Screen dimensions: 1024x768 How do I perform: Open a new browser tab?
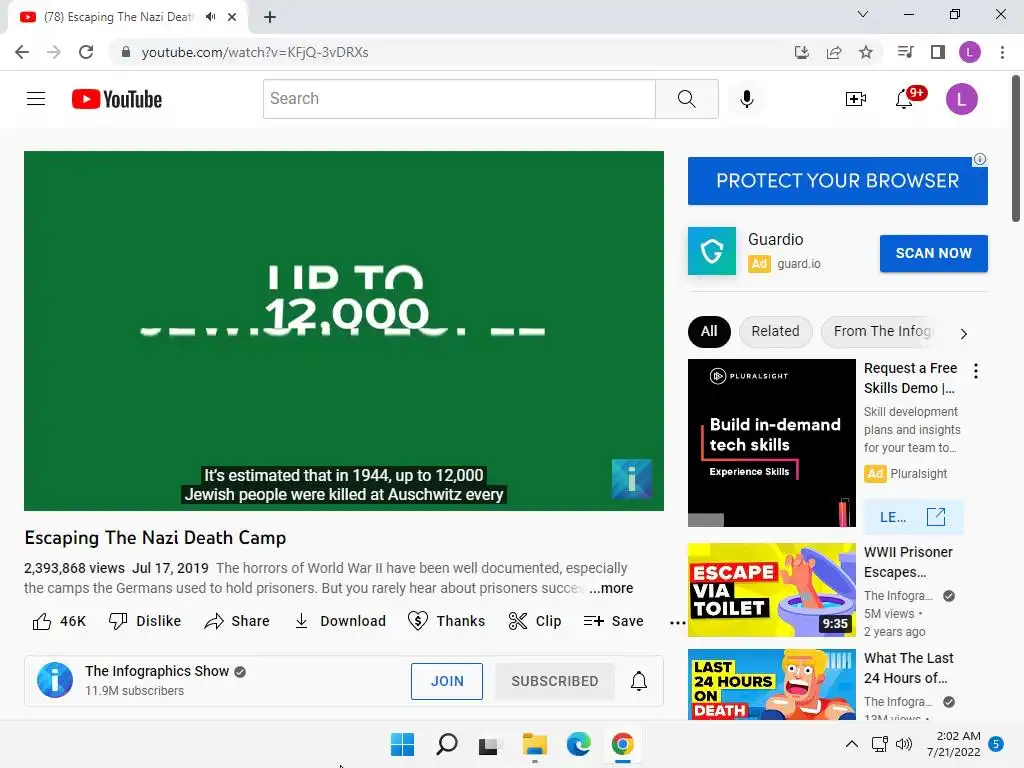pyautogui.click(x=270, y=17)
